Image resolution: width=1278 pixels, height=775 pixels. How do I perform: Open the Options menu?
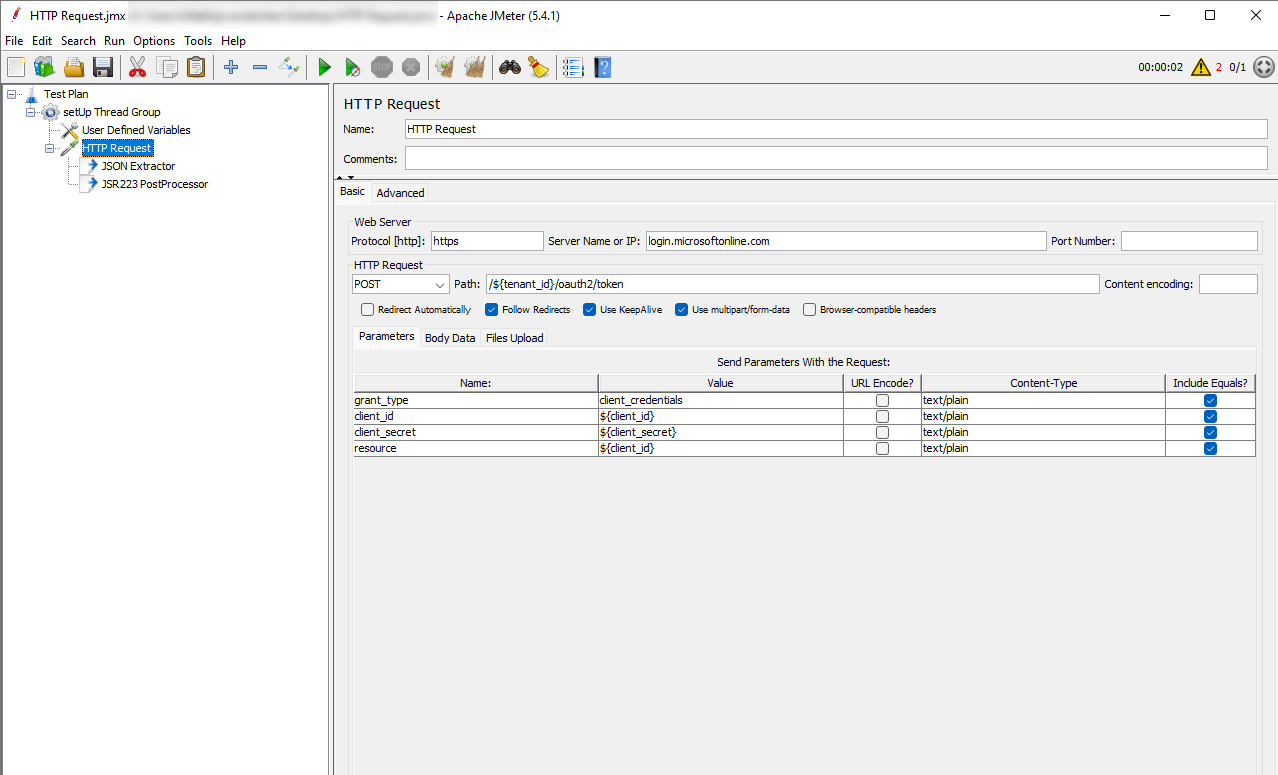[153, 41]
